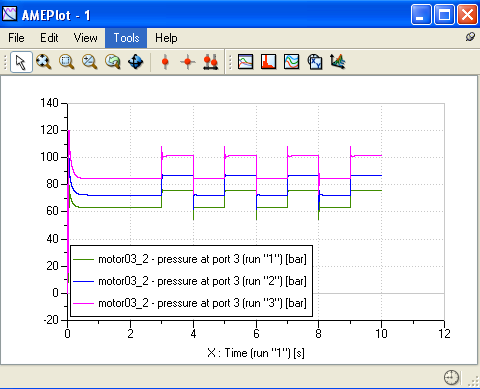Click the status bar clock icon
Screen dimensions: 480x389
pos(451,378)
